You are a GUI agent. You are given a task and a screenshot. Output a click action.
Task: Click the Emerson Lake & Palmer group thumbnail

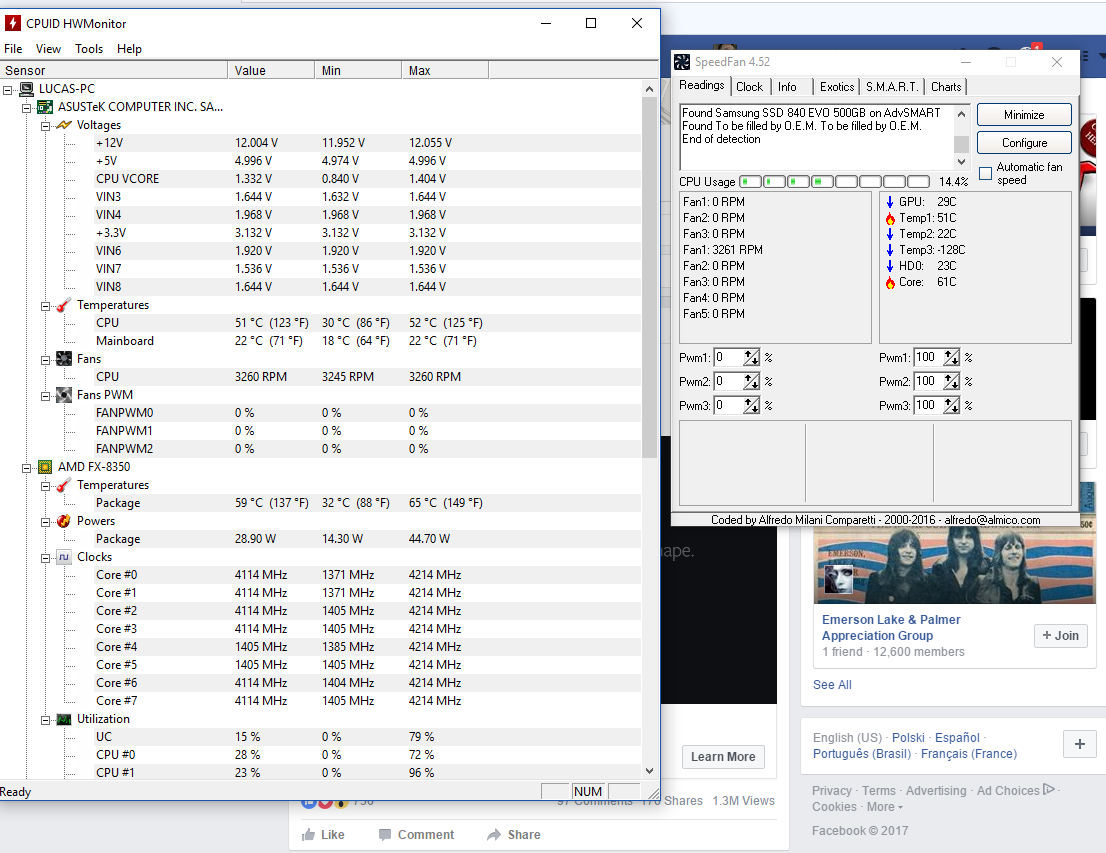pos(954,565)
